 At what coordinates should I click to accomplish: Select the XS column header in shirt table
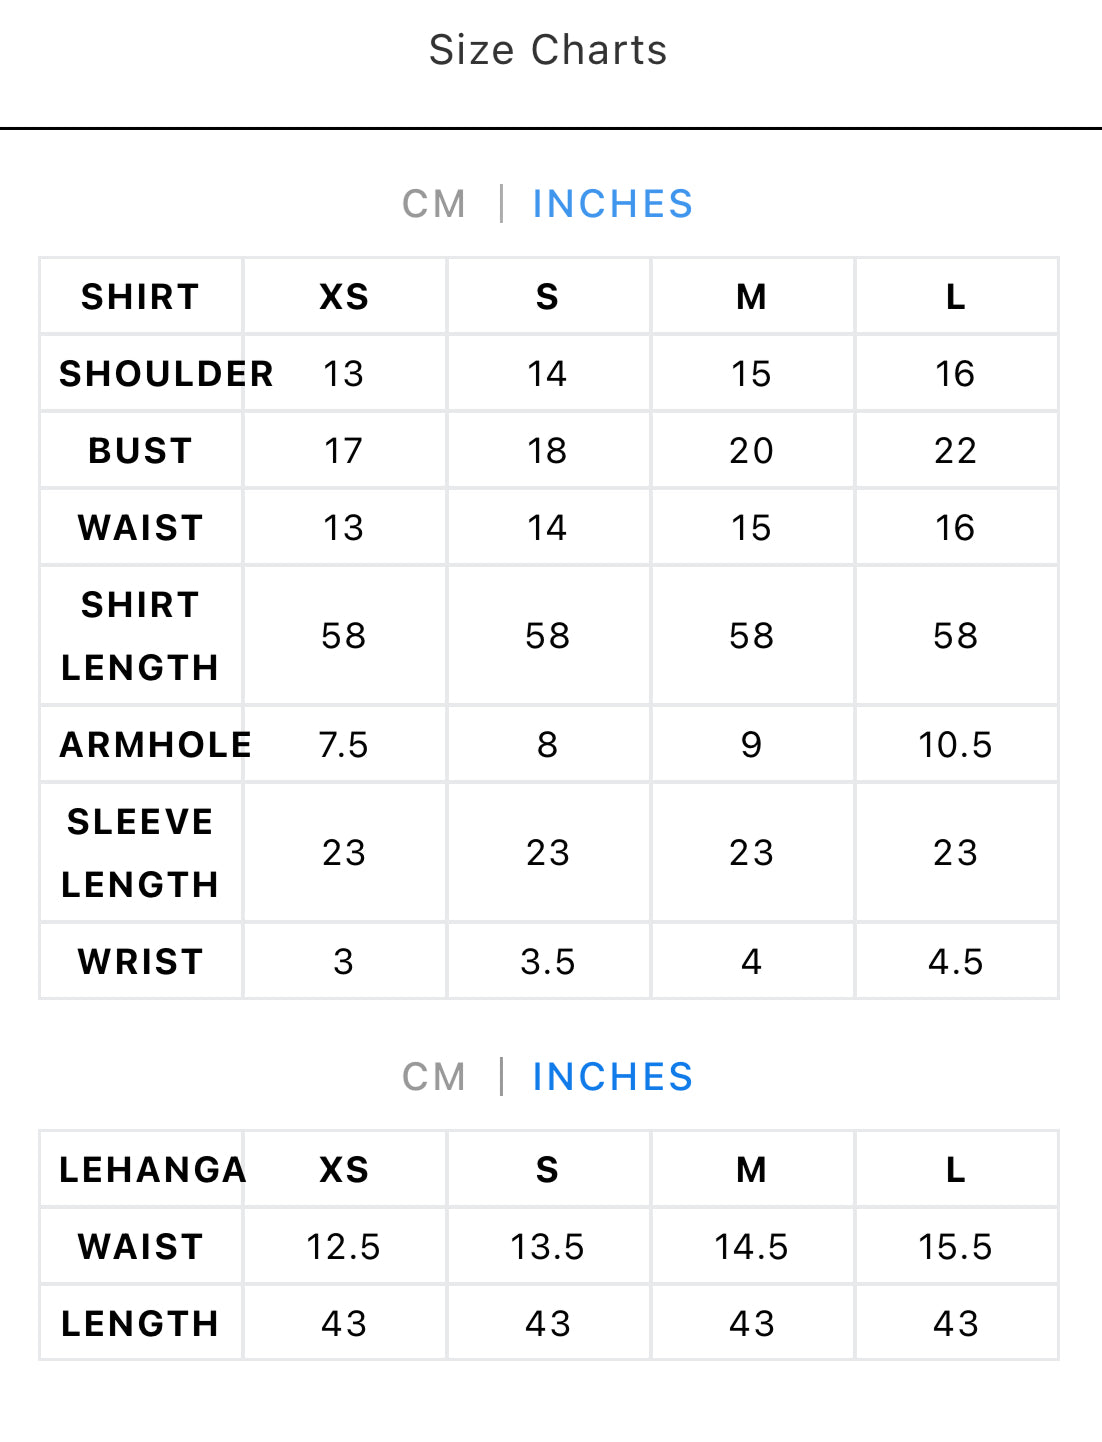pyautogui.click(x=344, y=297)
